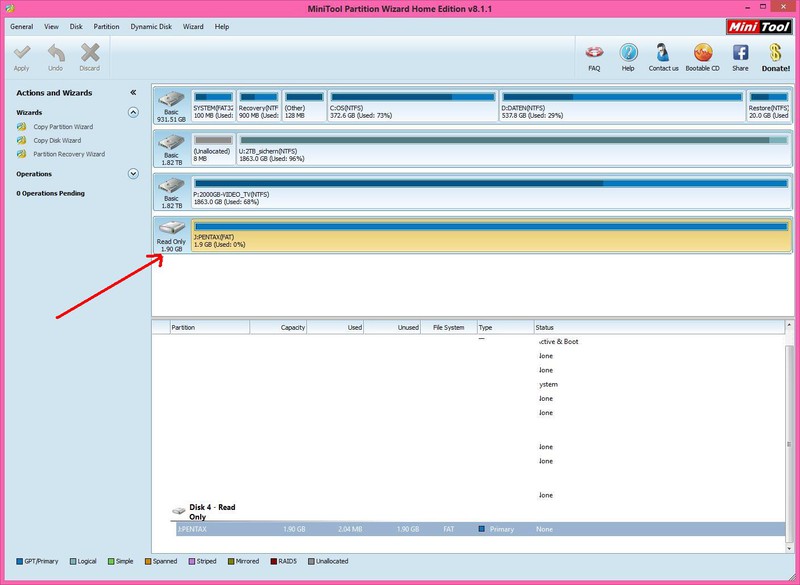
Task: Click the GPT/Primary legend color box
Action: click(x=19, y=561)
